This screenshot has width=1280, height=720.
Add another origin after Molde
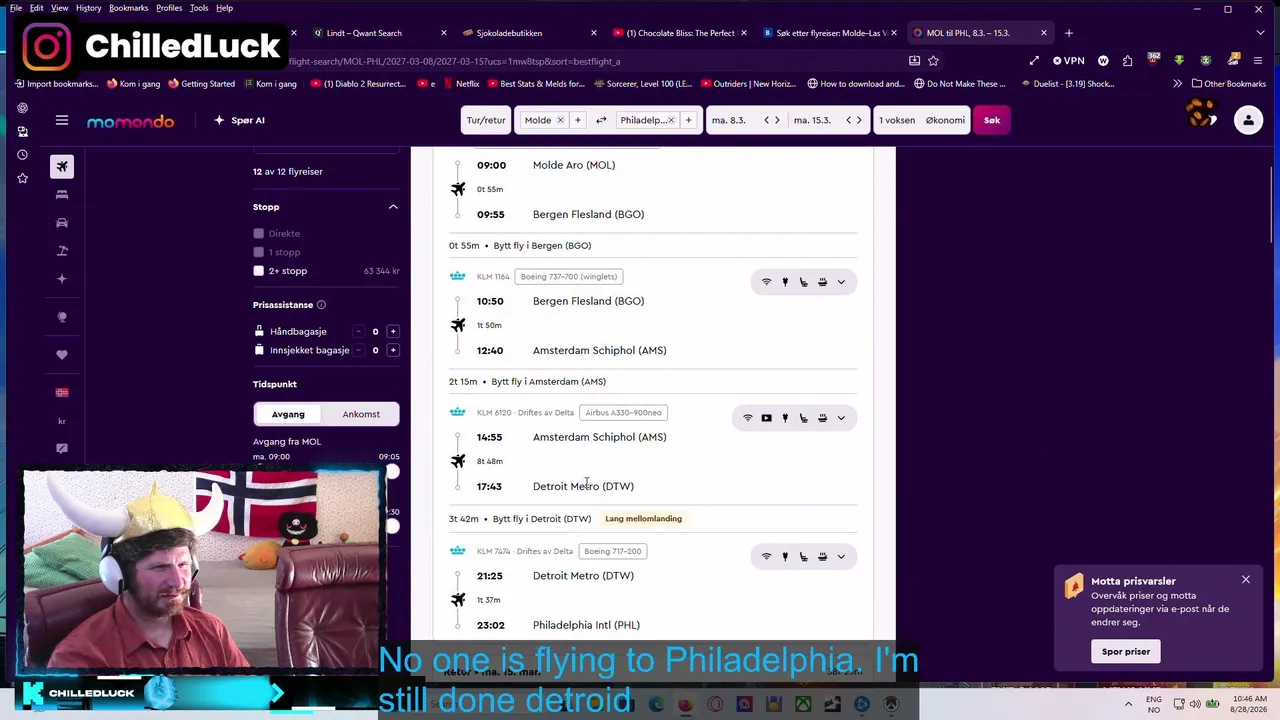[577, 120]
